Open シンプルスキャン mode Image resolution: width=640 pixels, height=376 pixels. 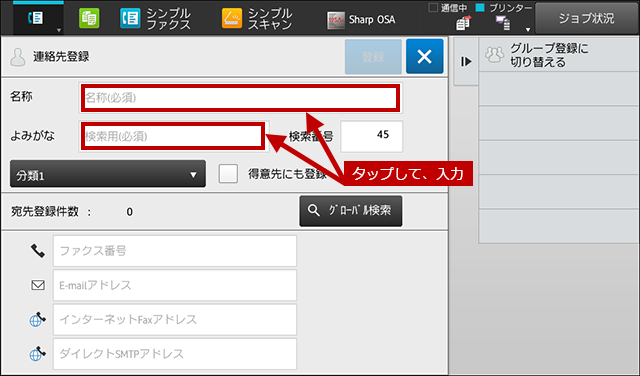[x=257, y=18]
